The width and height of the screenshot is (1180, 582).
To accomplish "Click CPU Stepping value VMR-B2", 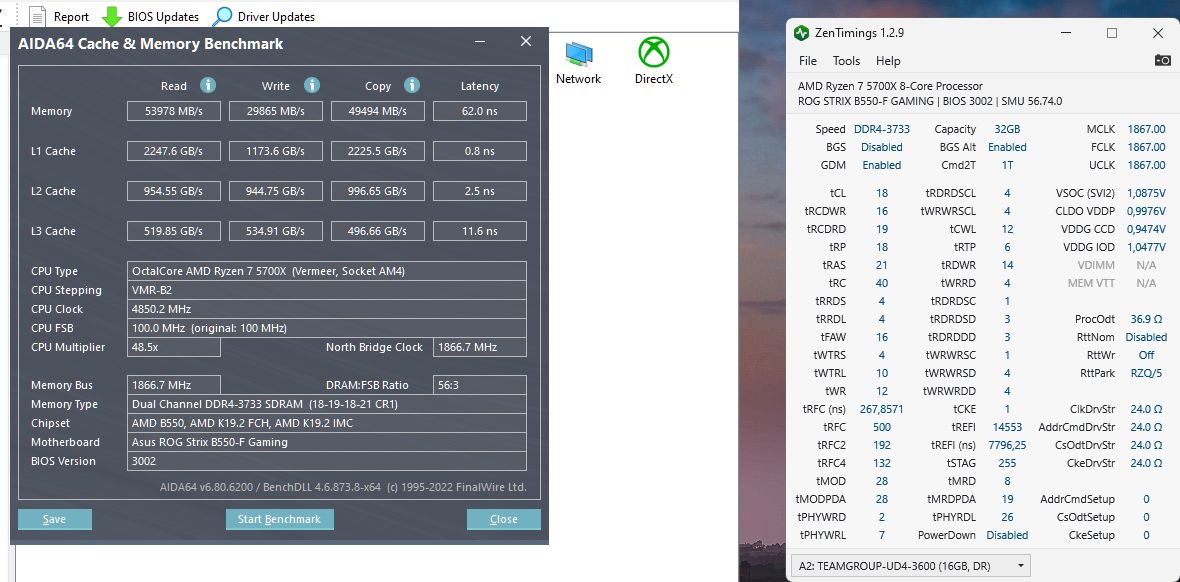I will coord(327,290).
